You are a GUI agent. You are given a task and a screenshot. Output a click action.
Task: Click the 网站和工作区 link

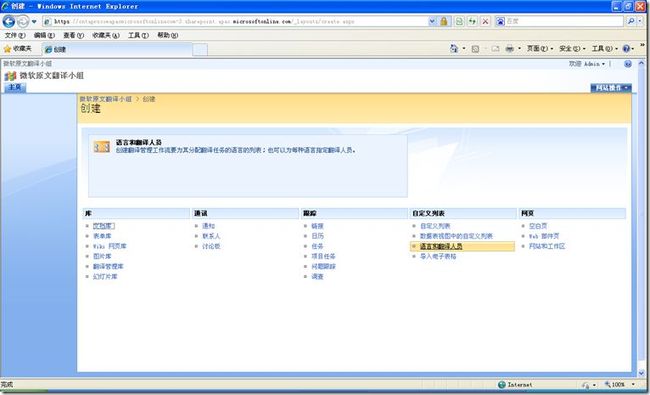[x=547, y=246]
